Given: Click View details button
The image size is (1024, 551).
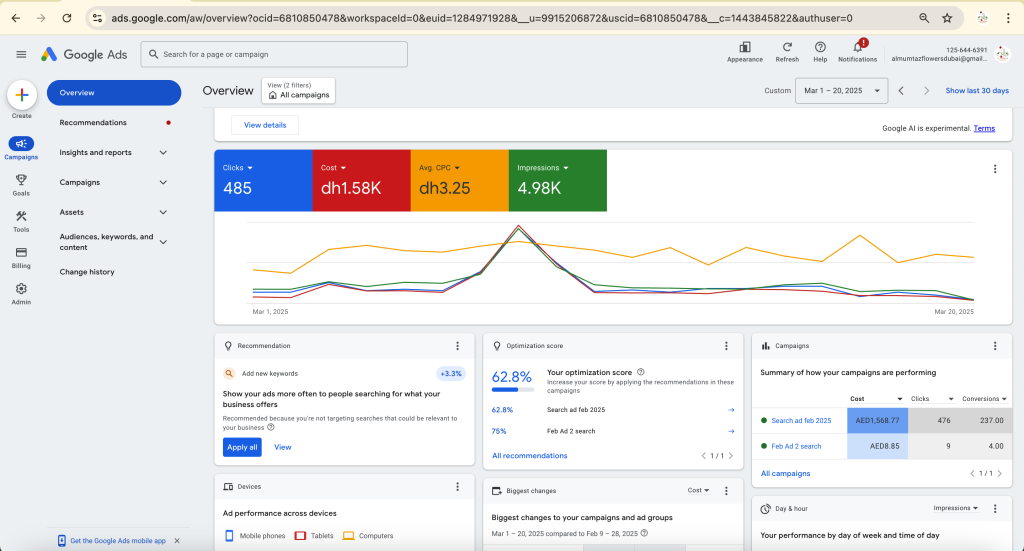Looking at the screenshot, I should (264, 125).
